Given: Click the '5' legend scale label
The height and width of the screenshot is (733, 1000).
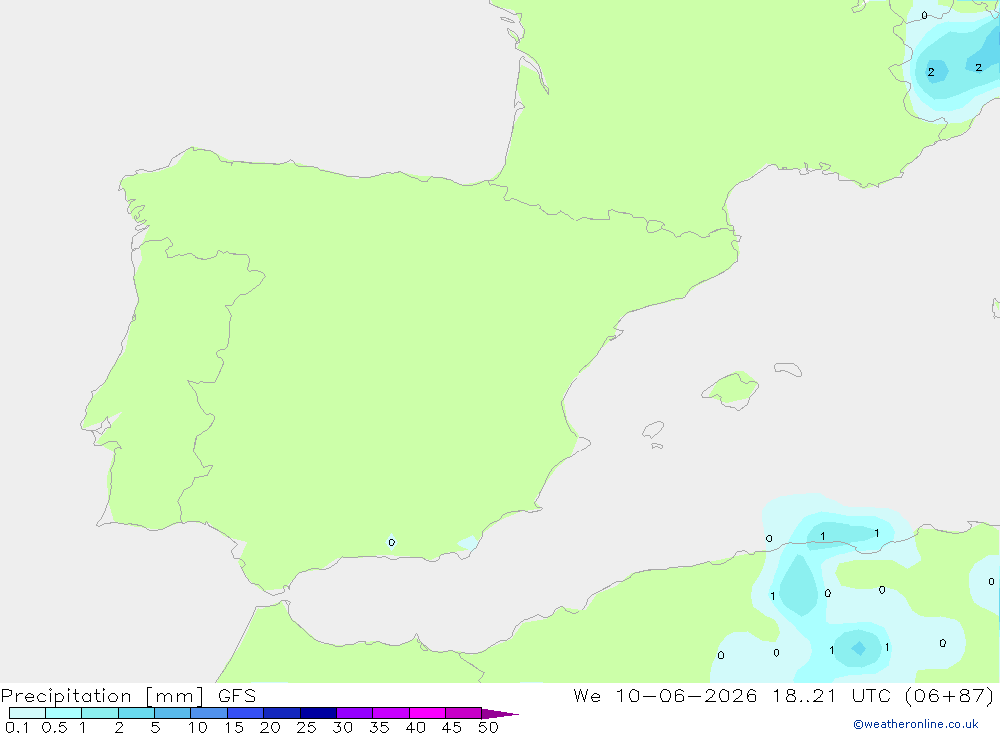Looking at the screenshot, I should click(155, 727).
